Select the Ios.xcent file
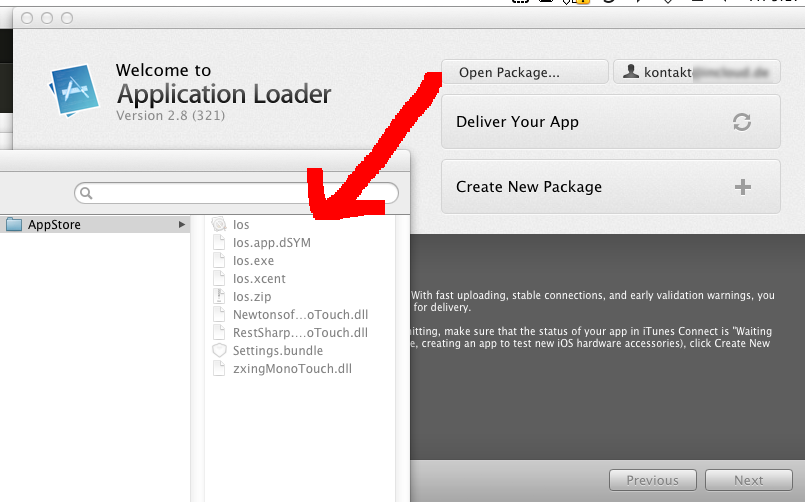Image resolution: width=805 pixels, height=502 pixels. tap(258, 279)
